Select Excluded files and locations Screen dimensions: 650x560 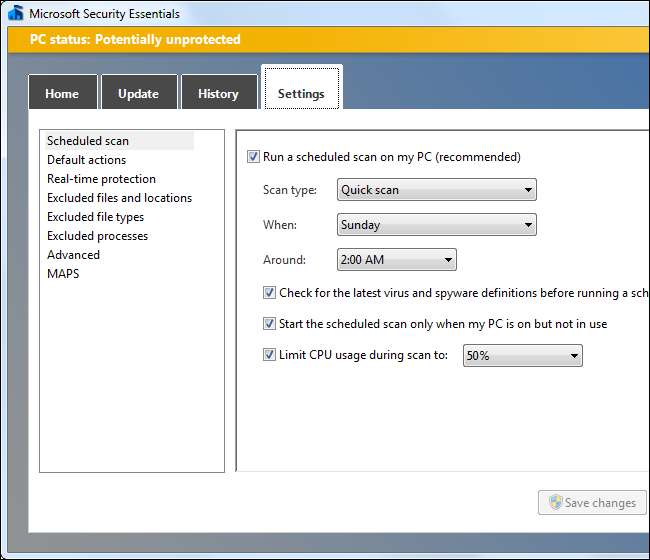[x=119, y=198]
